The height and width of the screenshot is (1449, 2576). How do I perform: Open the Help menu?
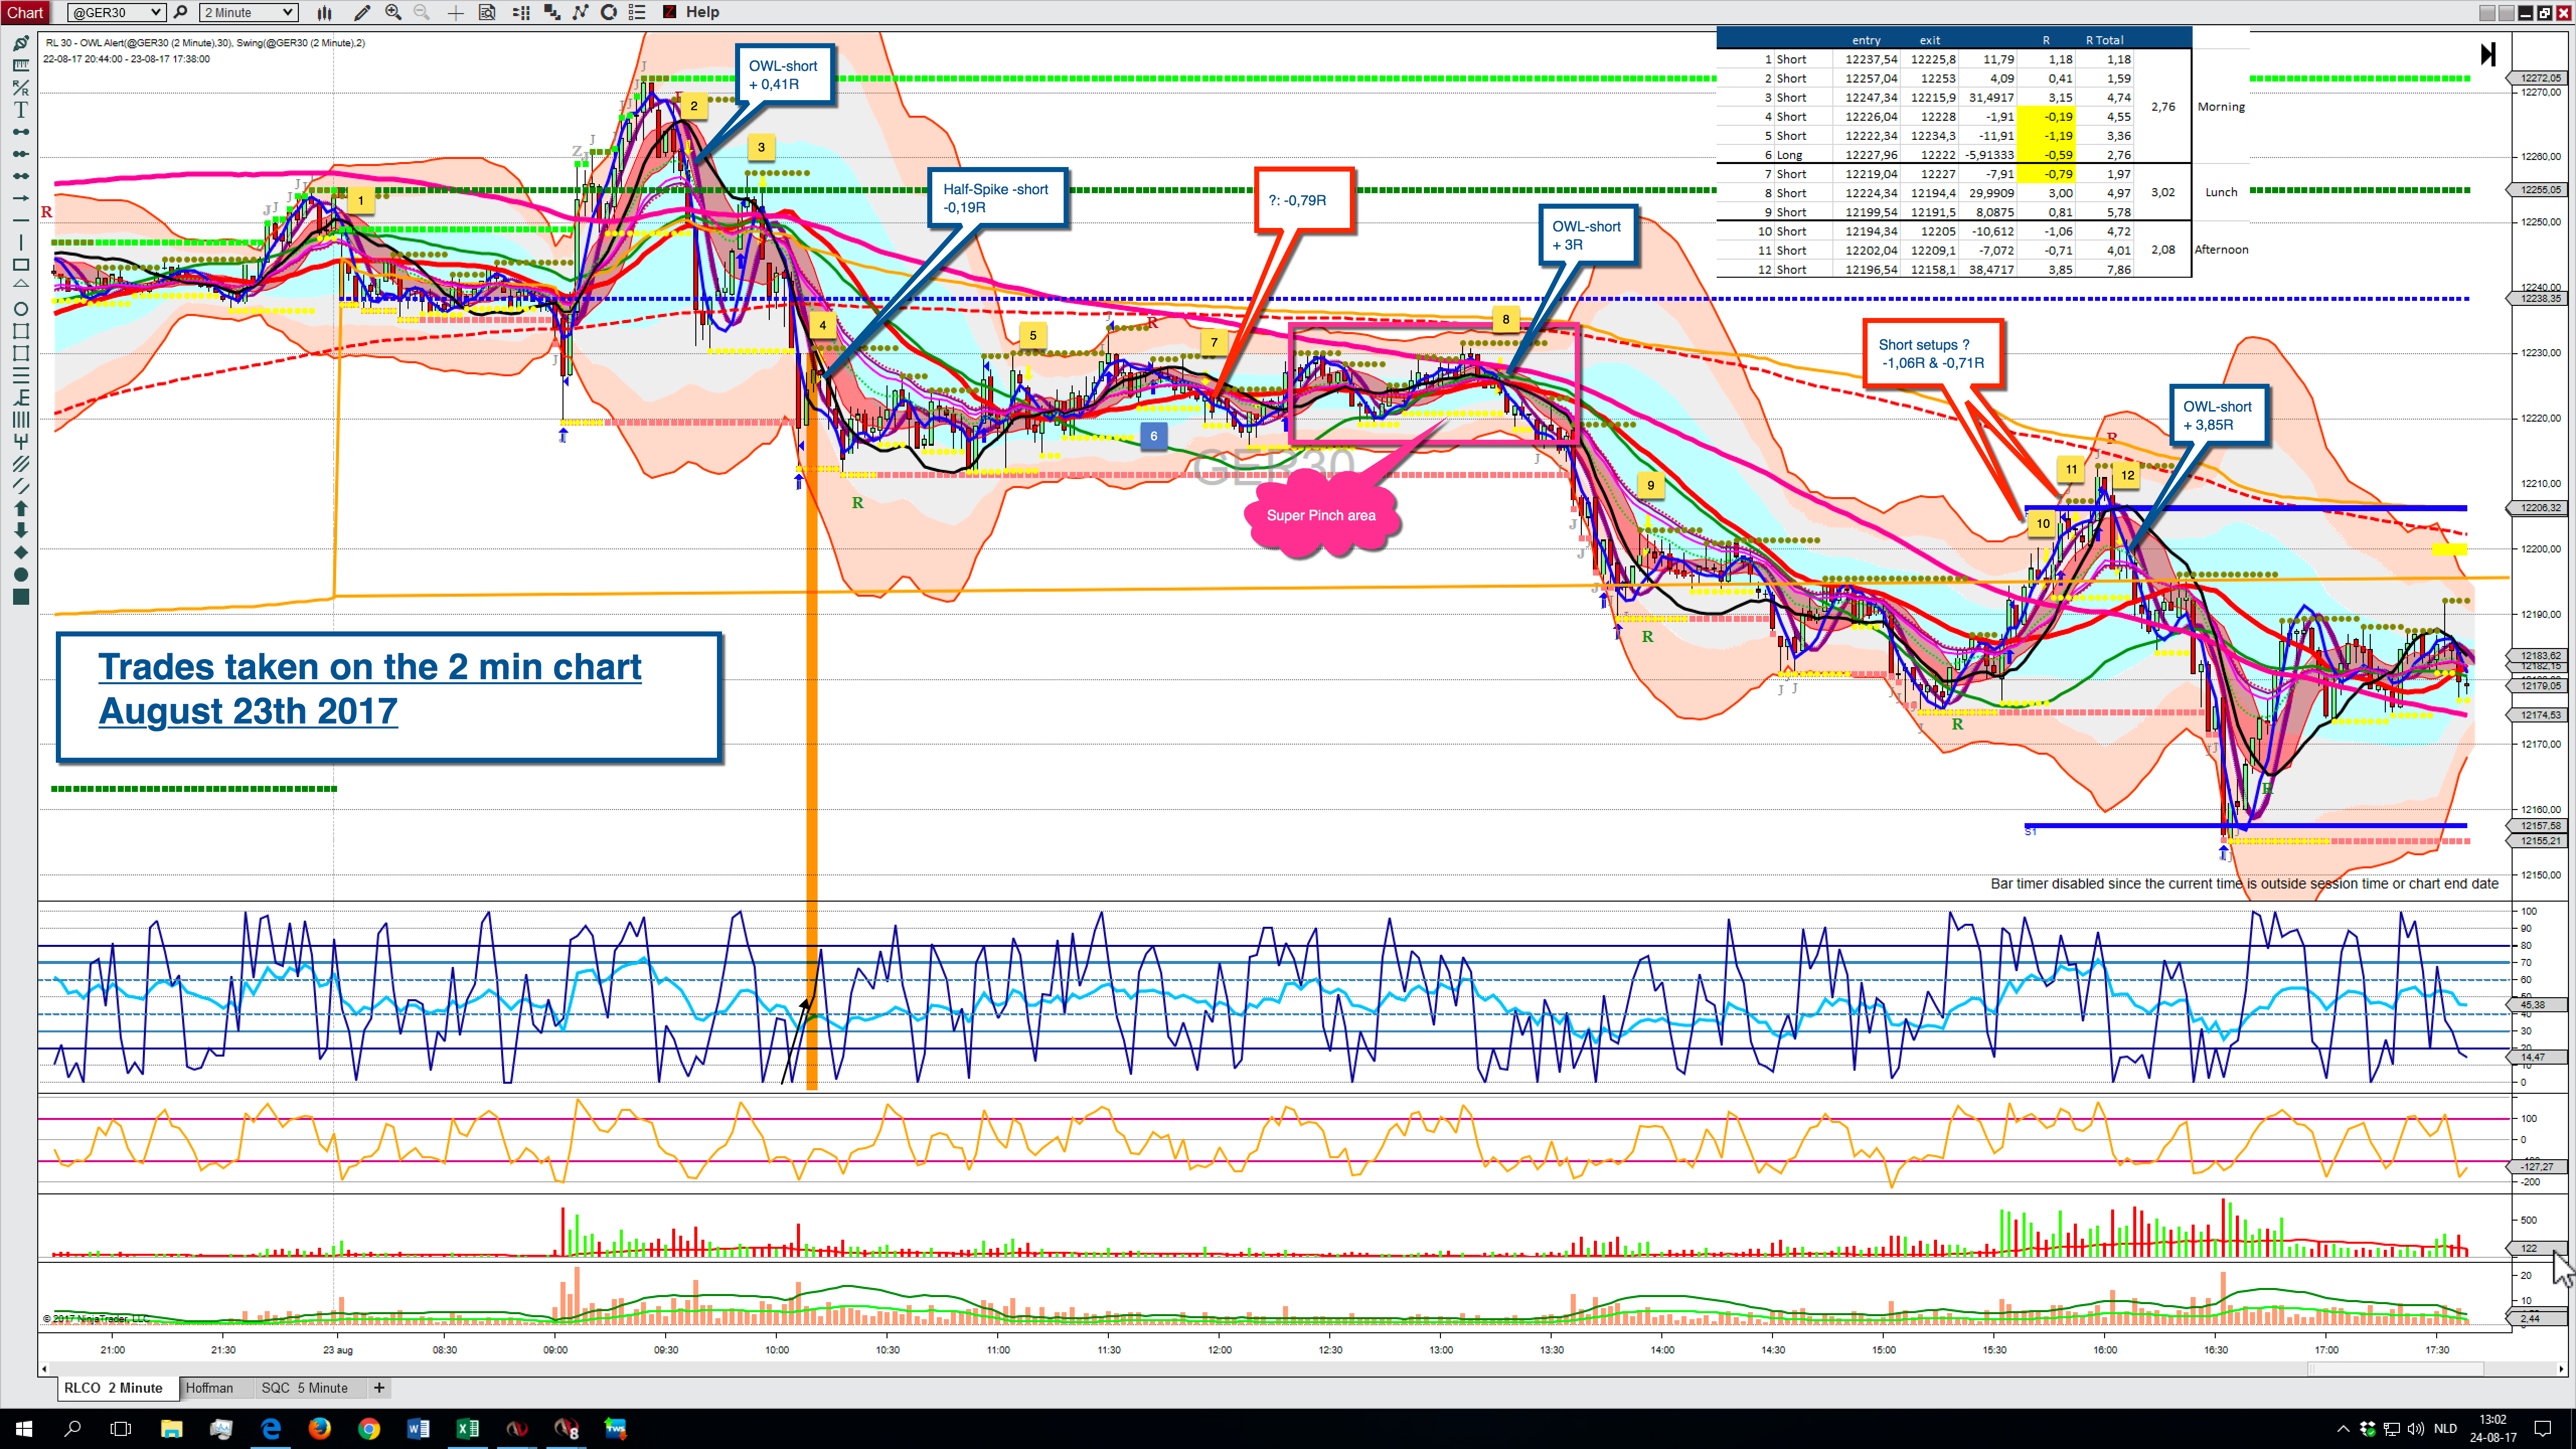pyautogui.click(x=702, y=12)
